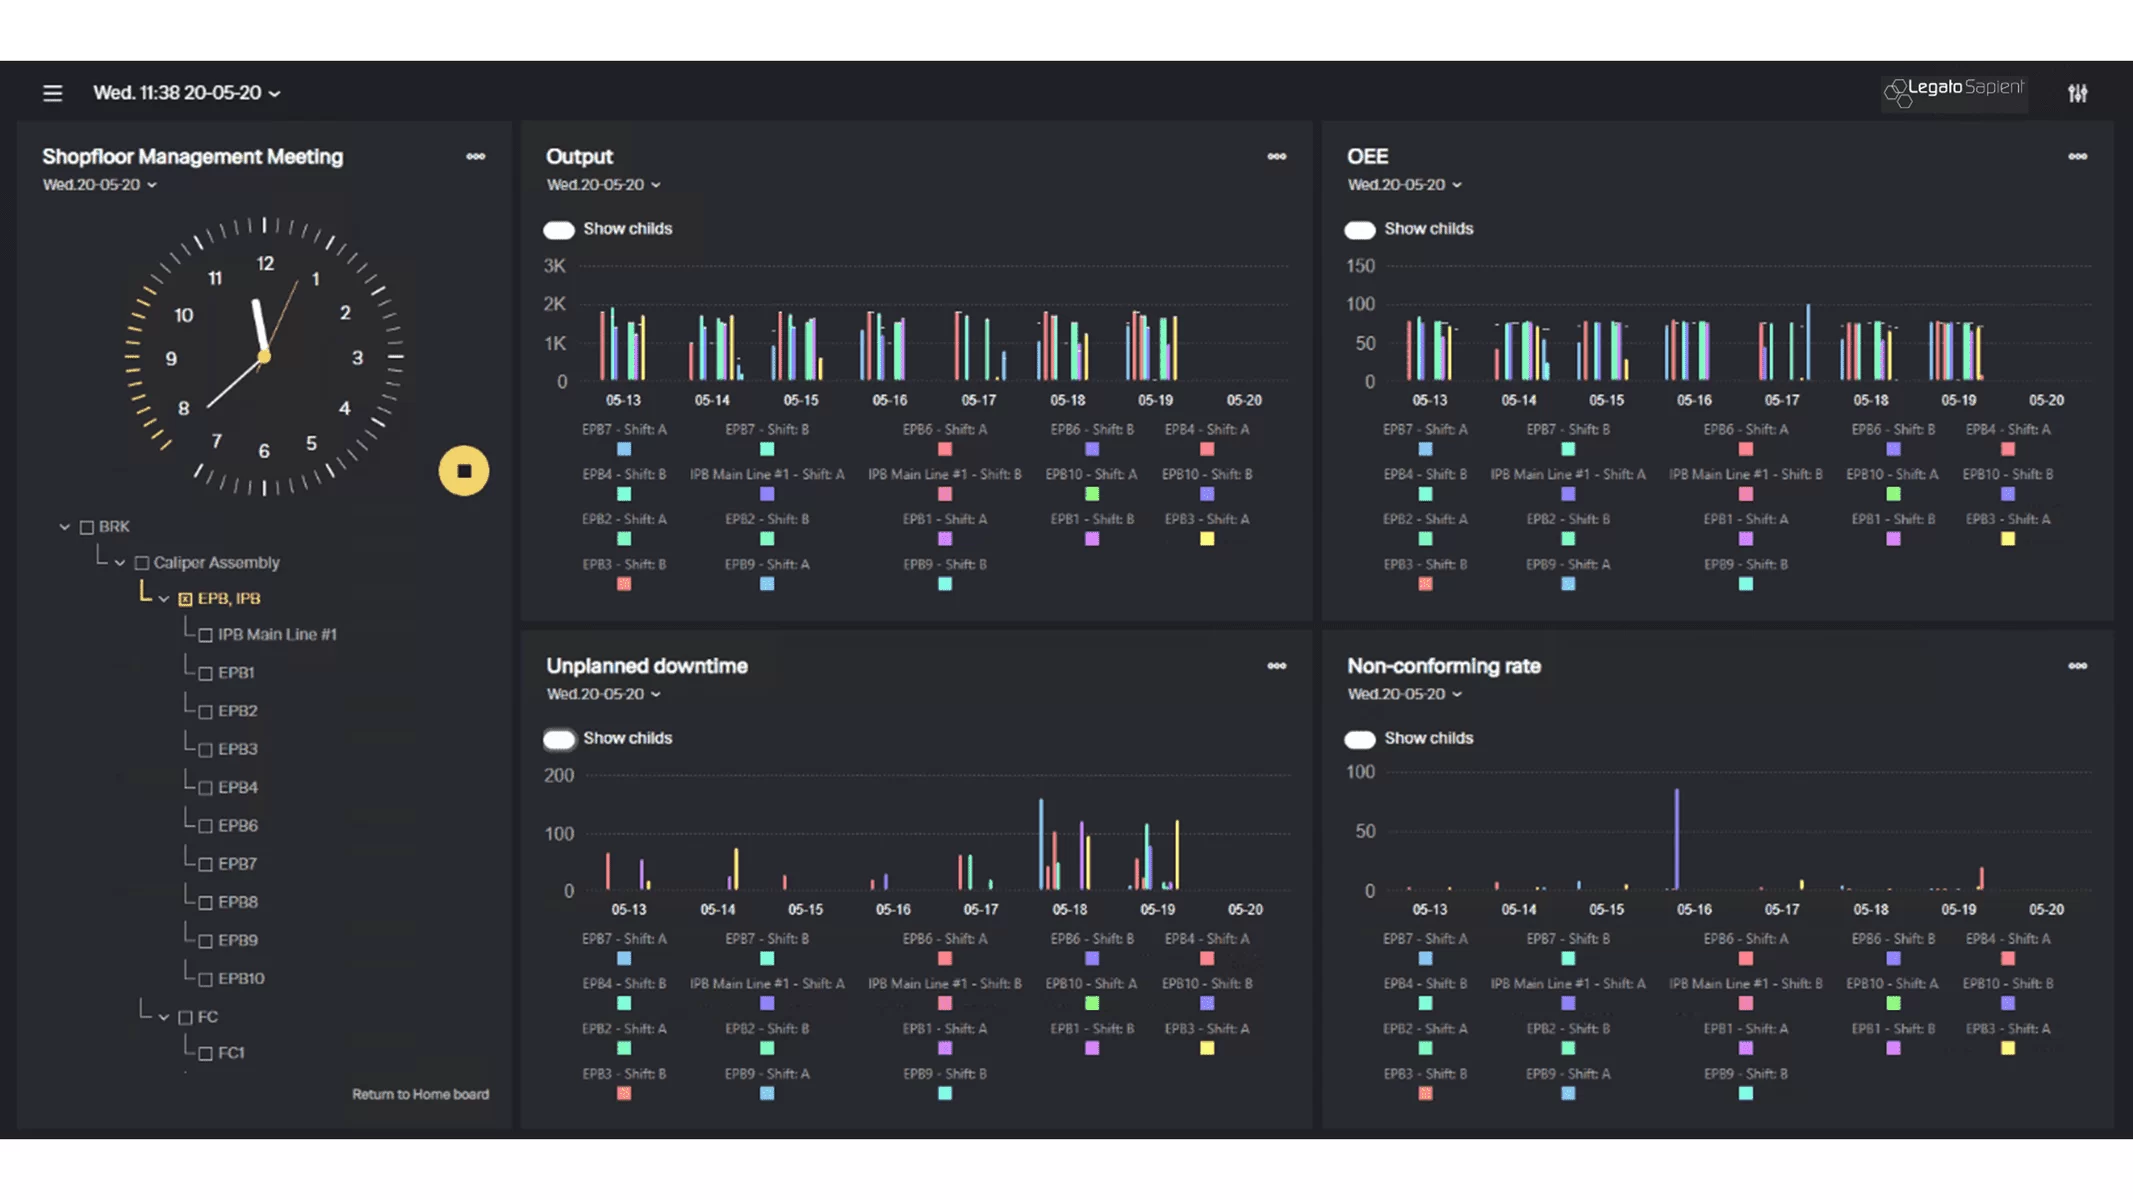Click FC1 tree item in sidebar
Screen dimensions: 2133x1200
click(x=230, y=1052)
